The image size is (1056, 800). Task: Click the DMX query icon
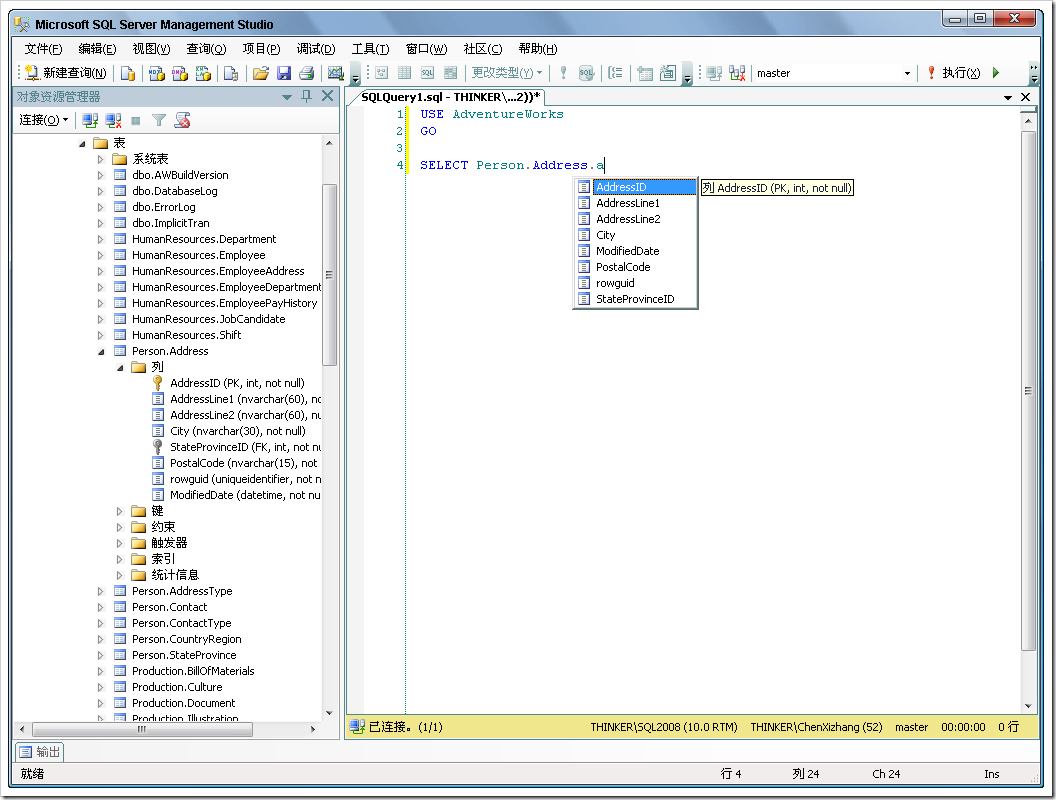[180, 73]
